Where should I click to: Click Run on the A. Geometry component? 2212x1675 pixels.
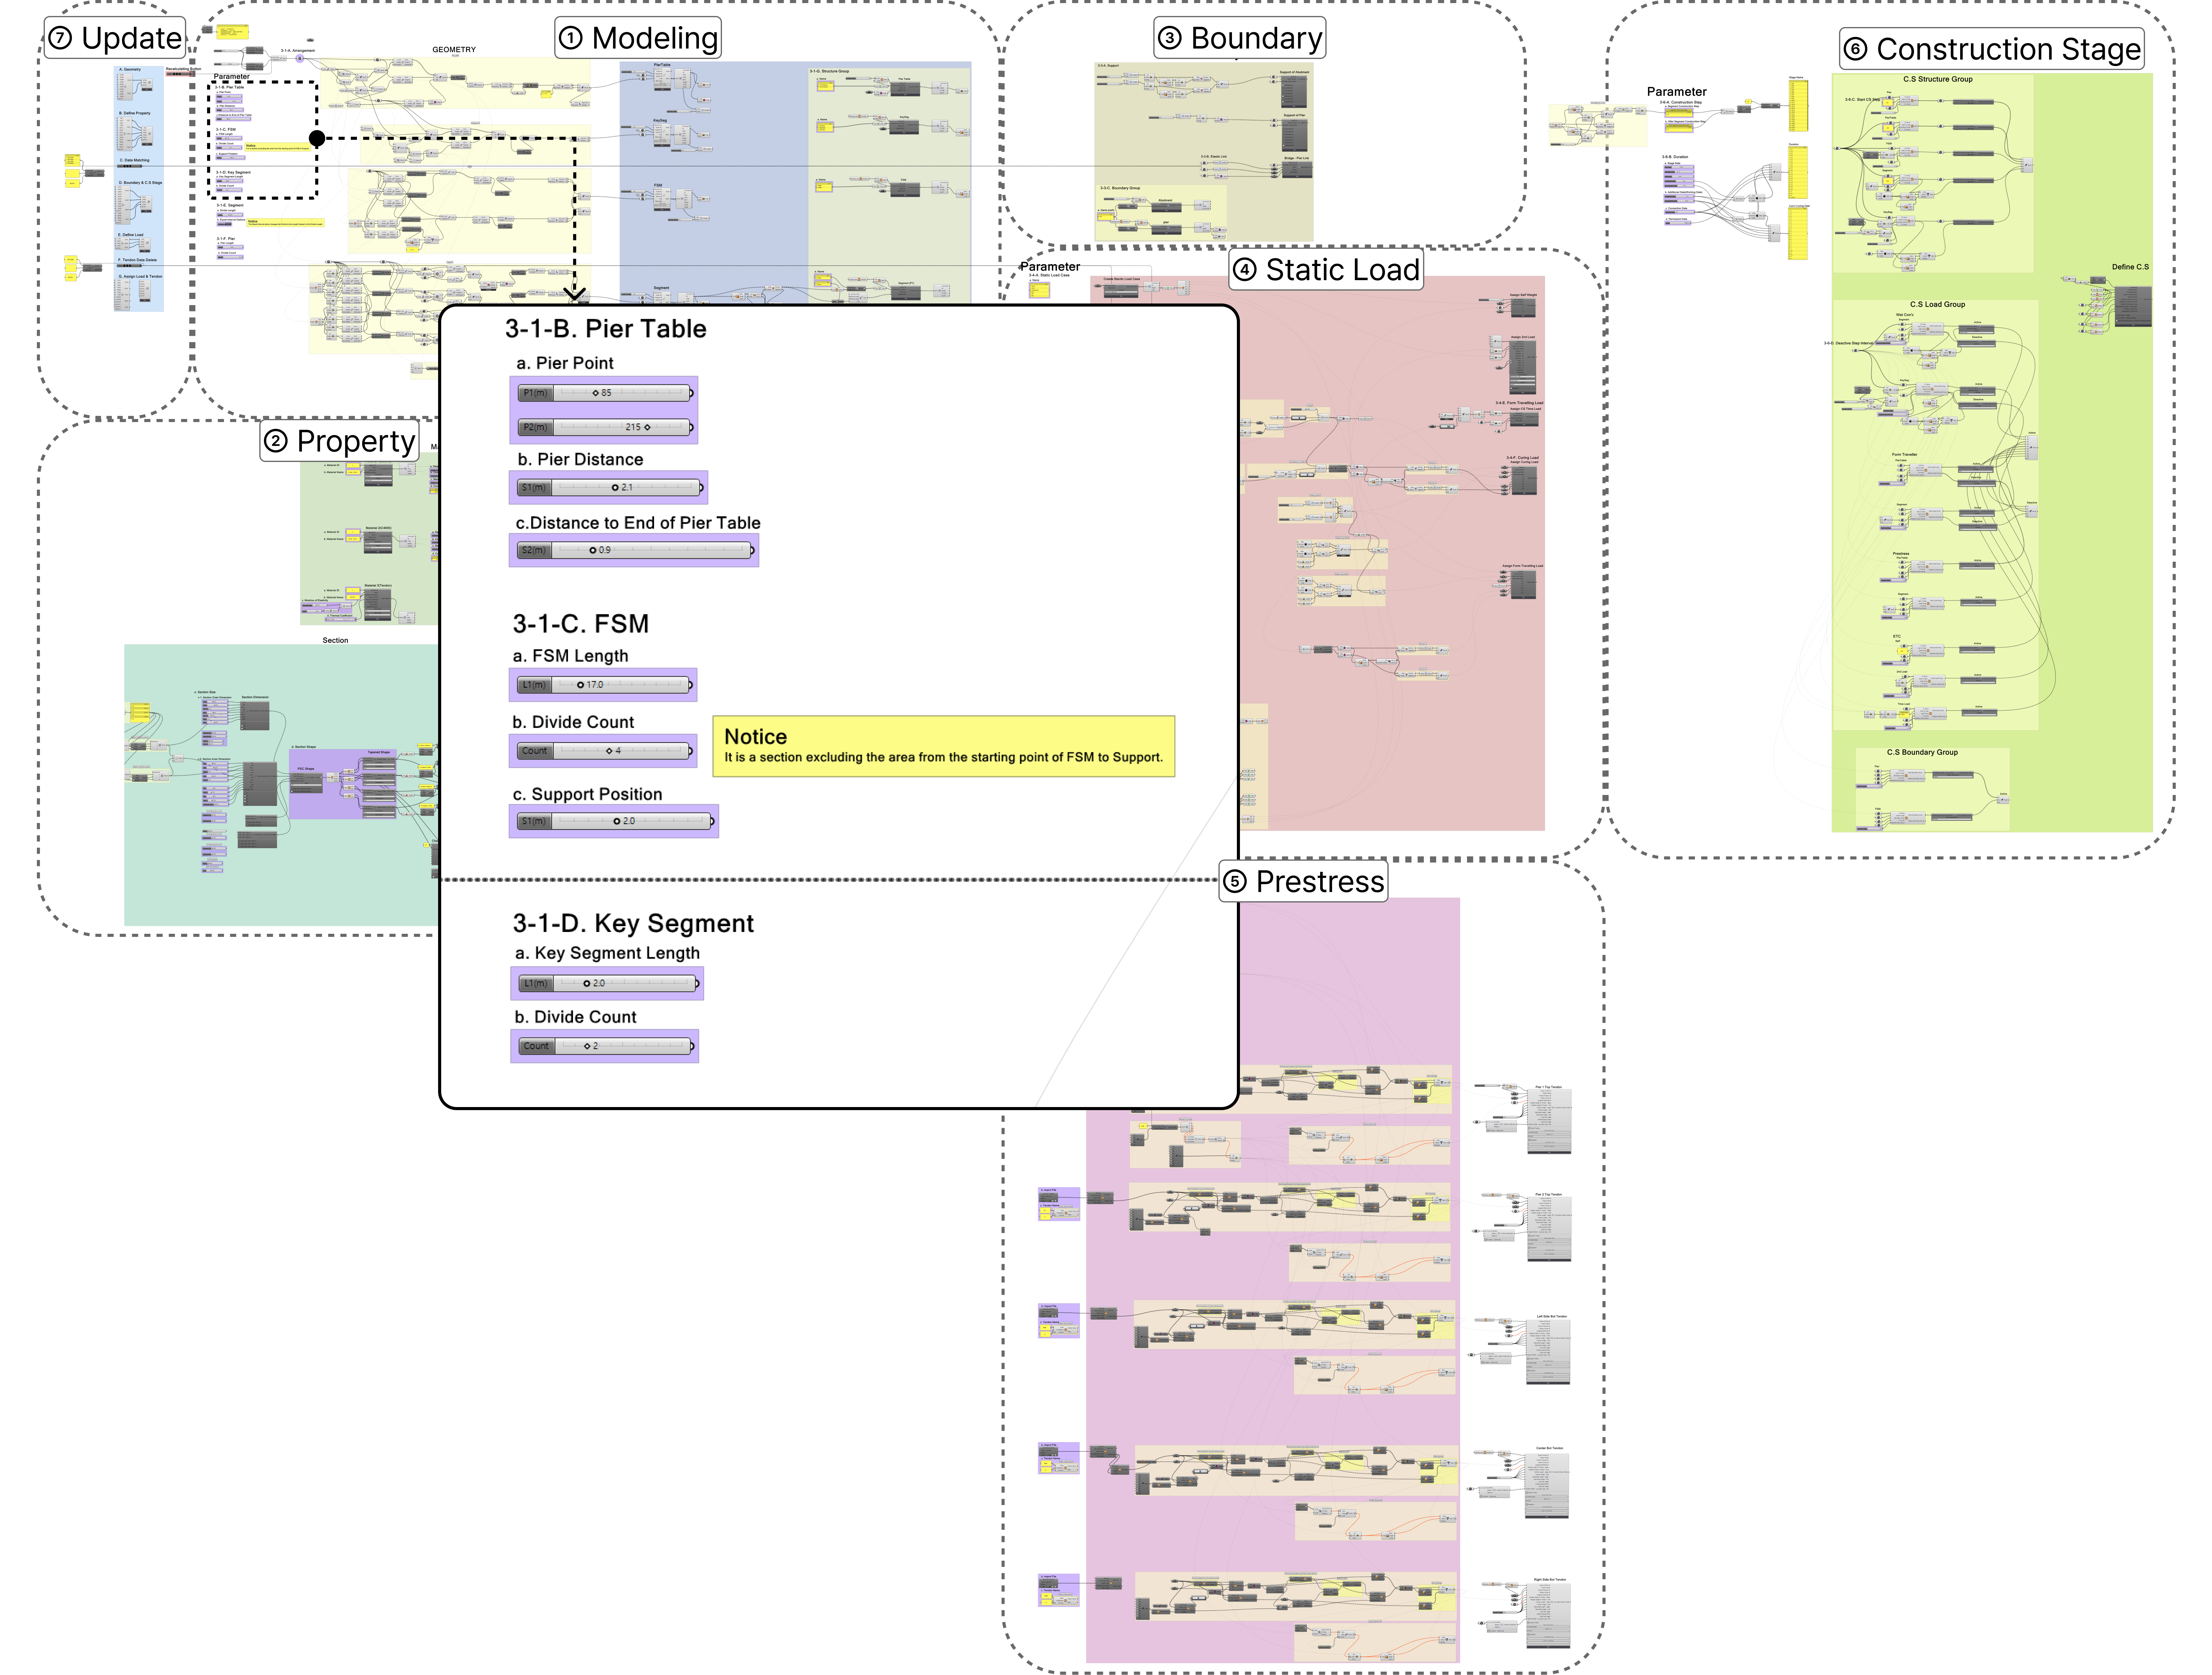(x=147, y=90)
